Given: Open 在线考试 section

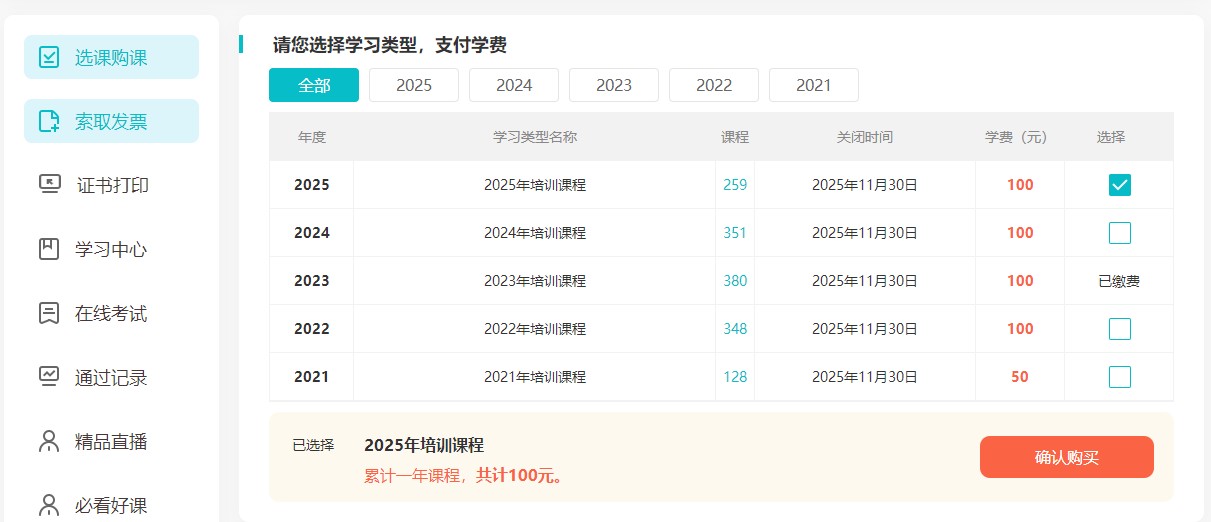Looking at the screenshot, I should [x=112, y=313].
